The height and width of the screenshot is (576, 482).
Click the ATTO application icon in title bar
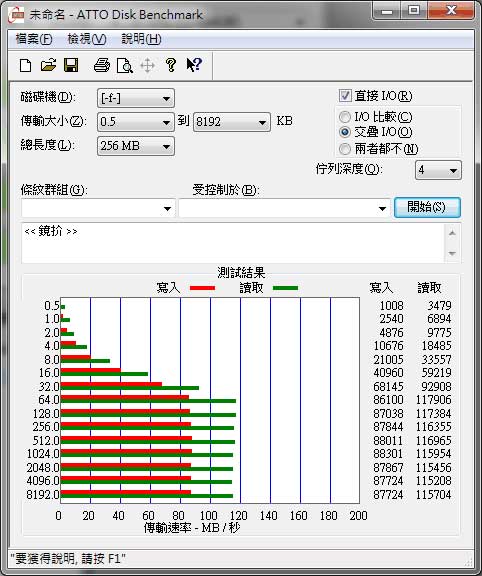(x=17, y=15)
